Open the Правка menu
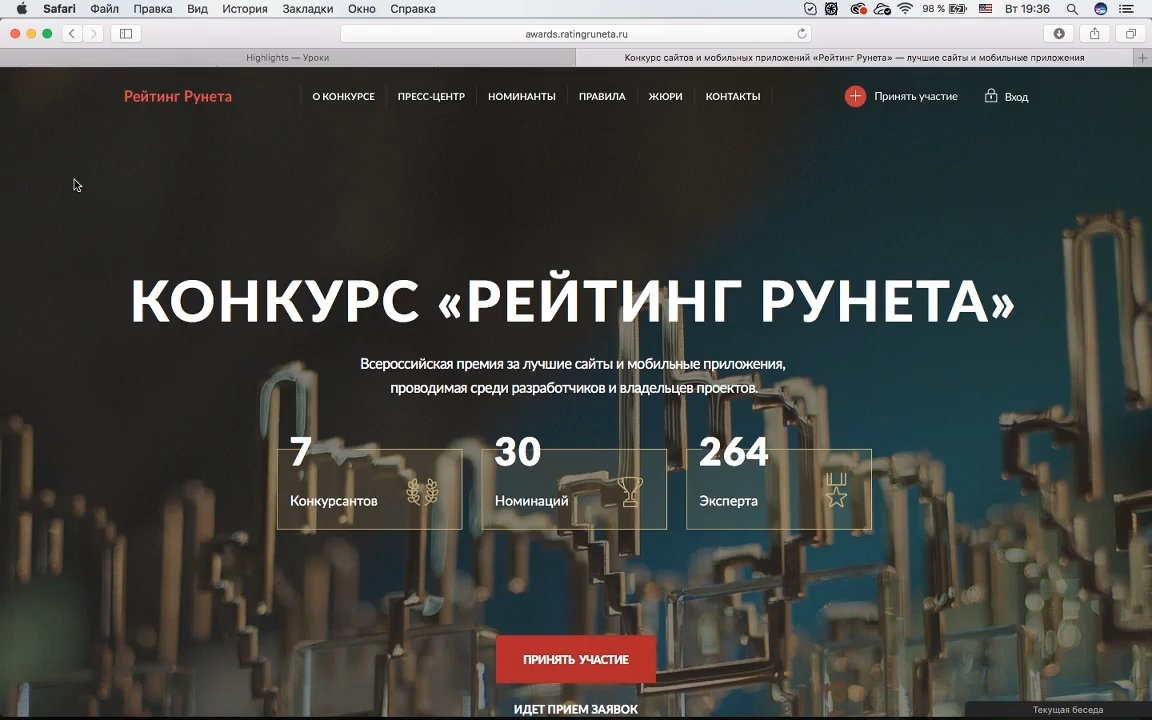The height and width of the screenshot is (720, 1152). (x=153, y=9)
